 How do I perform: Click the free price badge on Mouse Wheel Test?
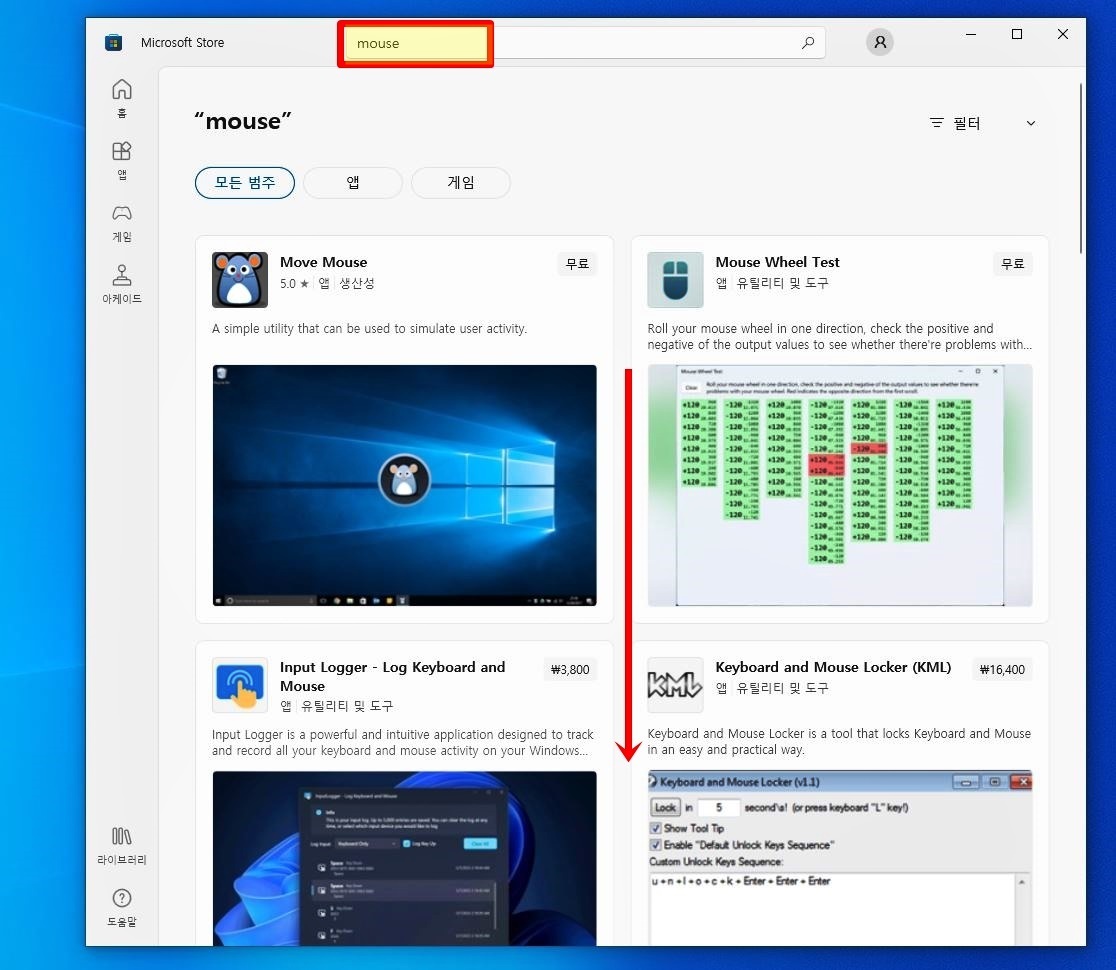(x=1013, y=264)
